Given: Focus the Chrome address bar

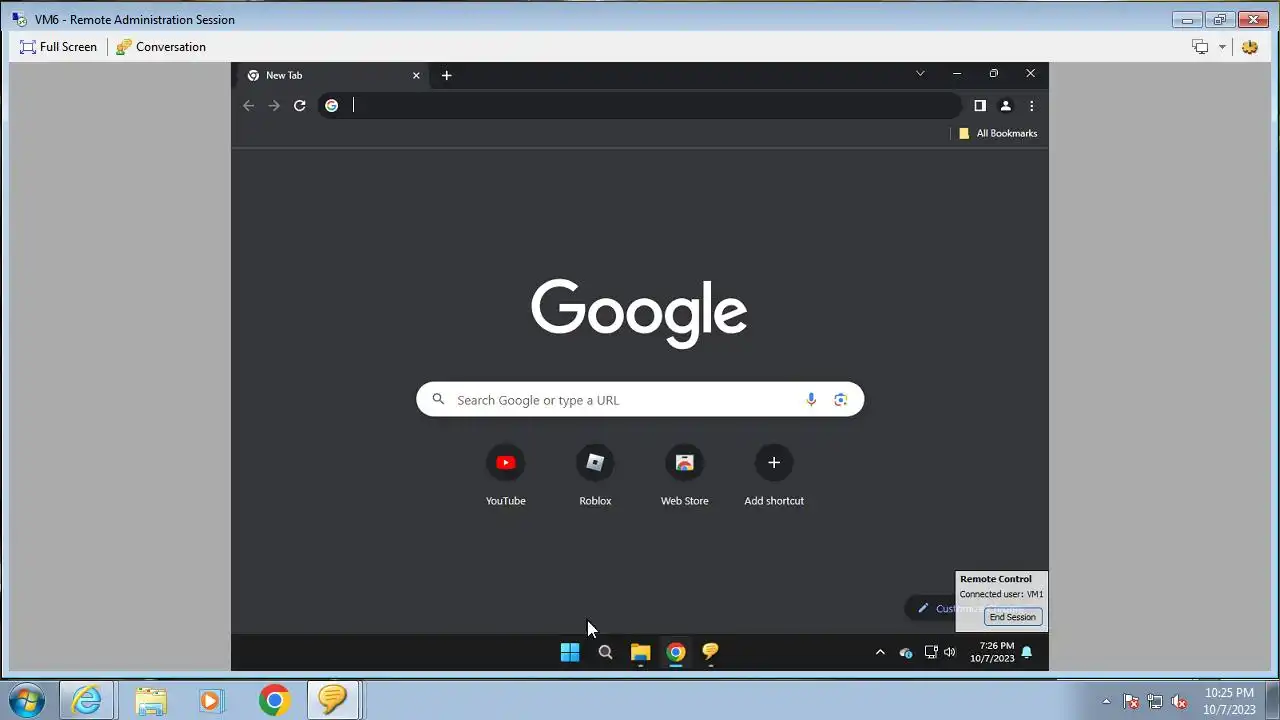Looking at the screenshot, I should pos(640,105).
